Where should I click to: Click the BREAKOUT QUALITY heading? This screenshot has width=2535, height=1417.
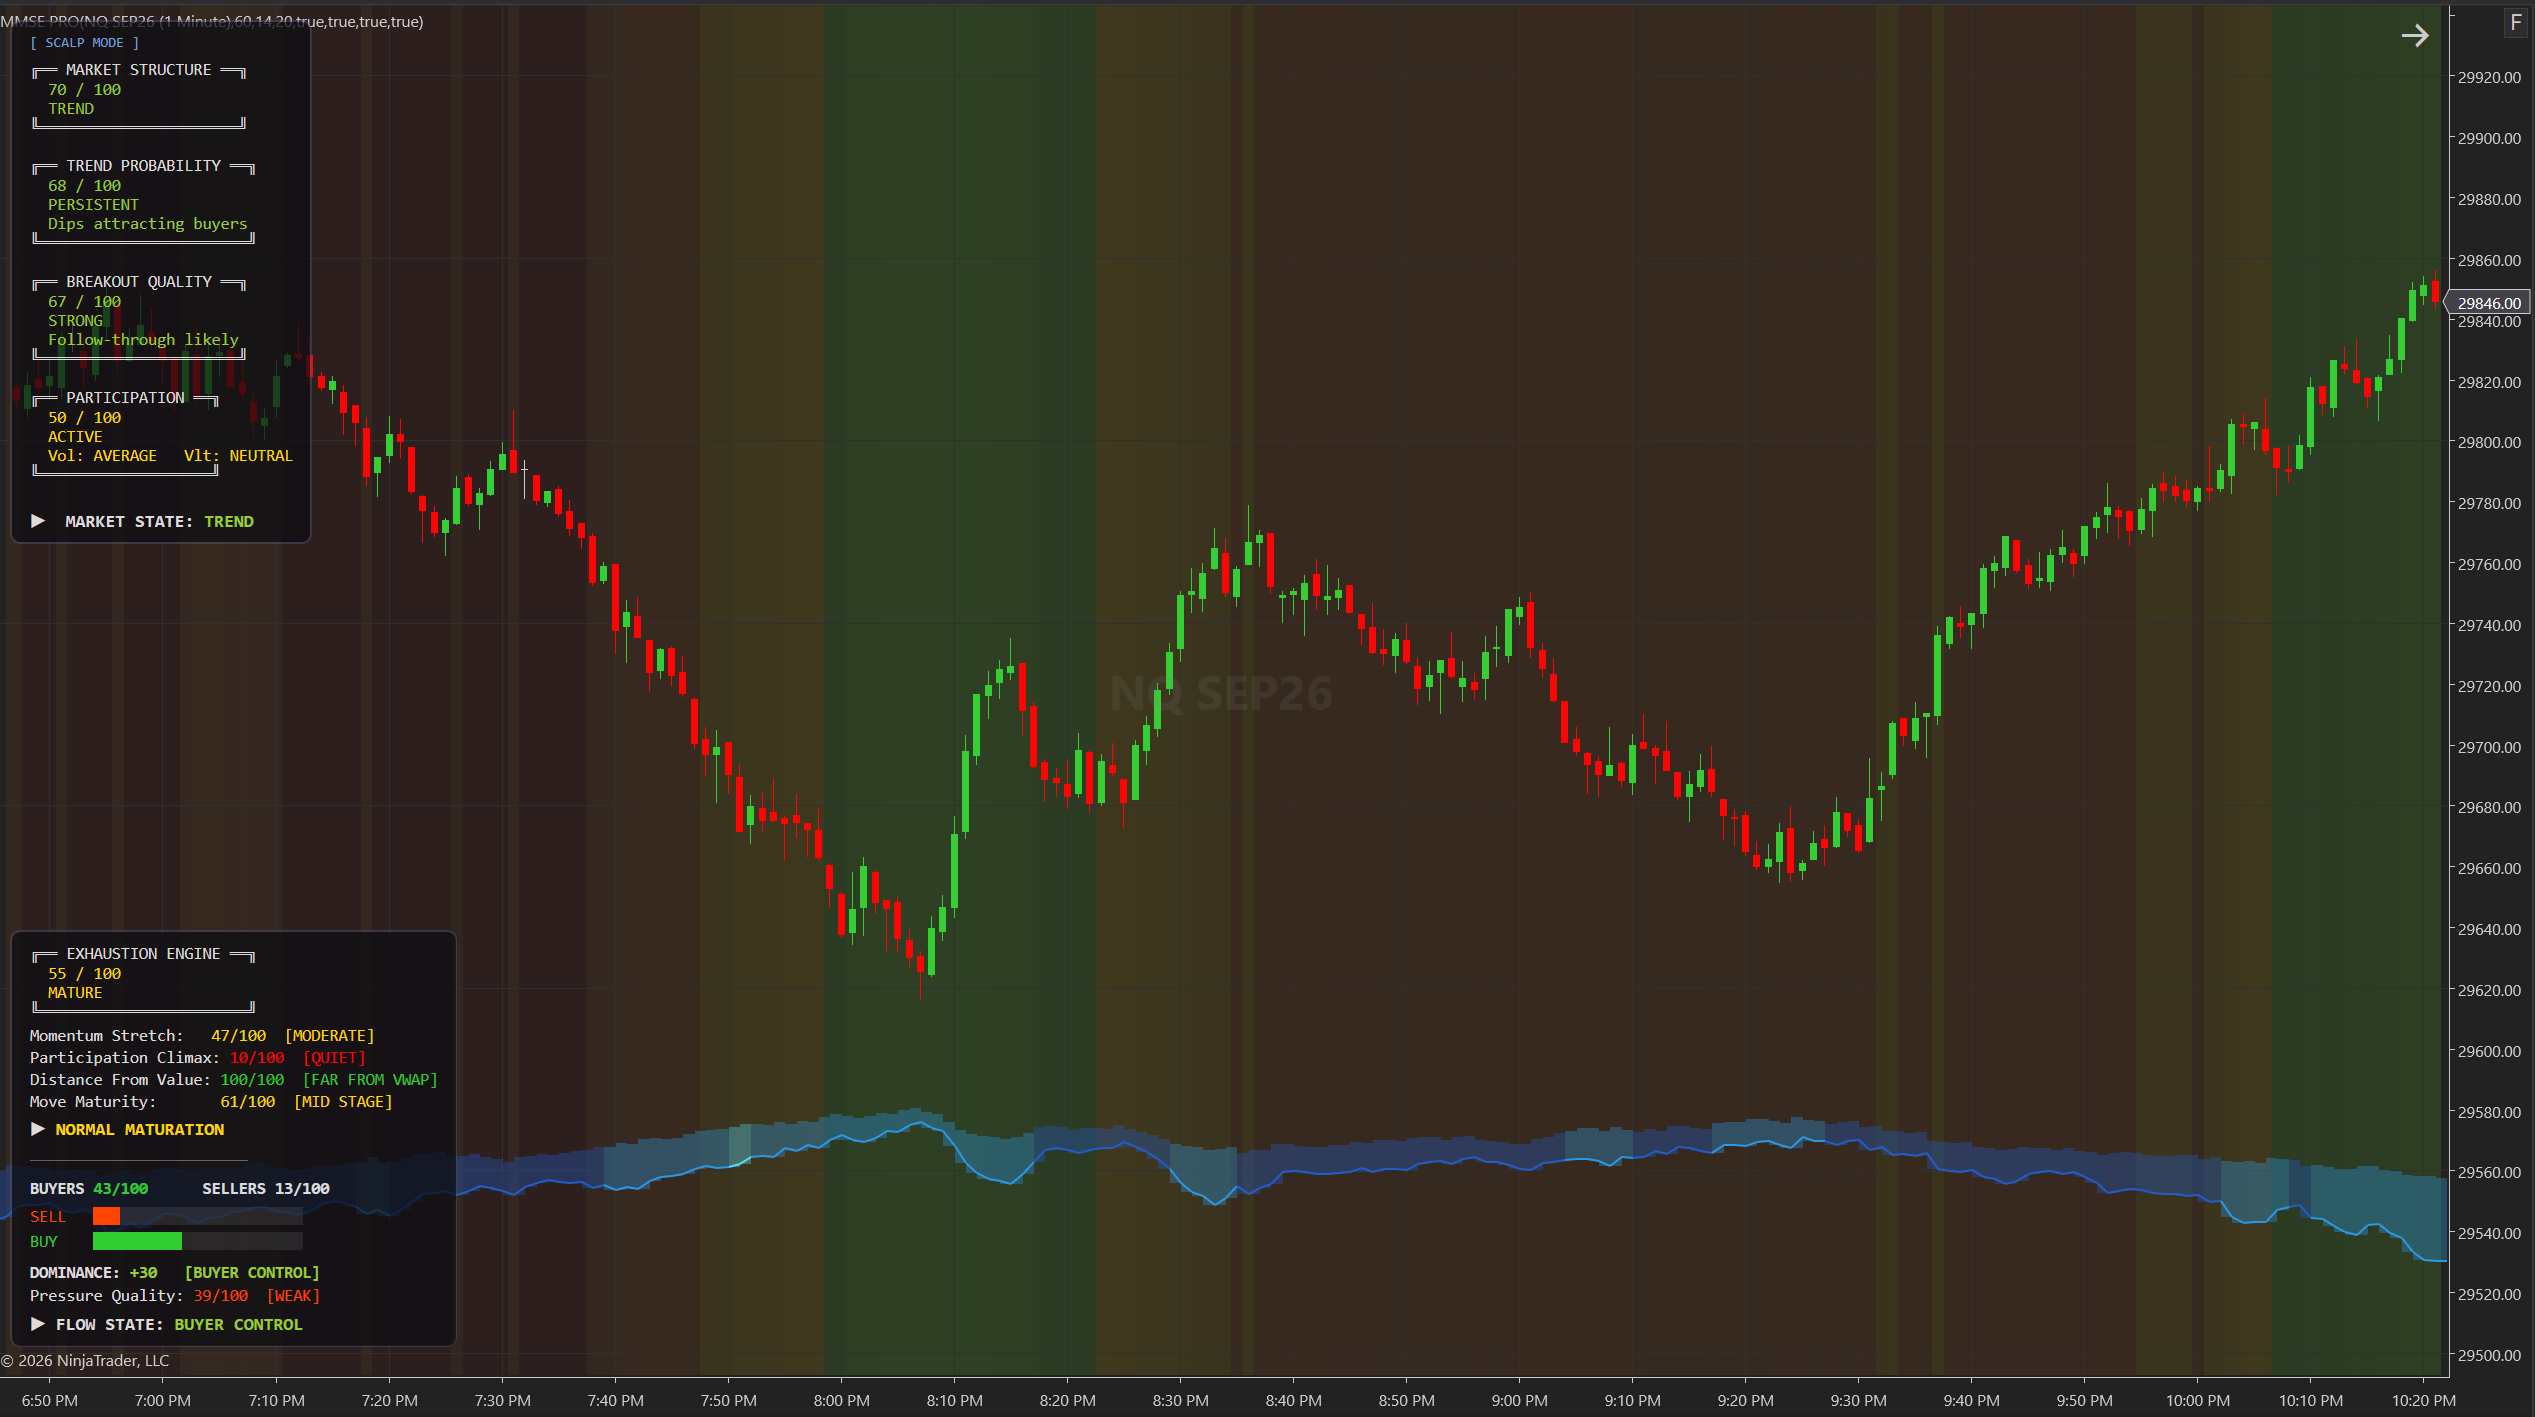(x=139, y=282)
